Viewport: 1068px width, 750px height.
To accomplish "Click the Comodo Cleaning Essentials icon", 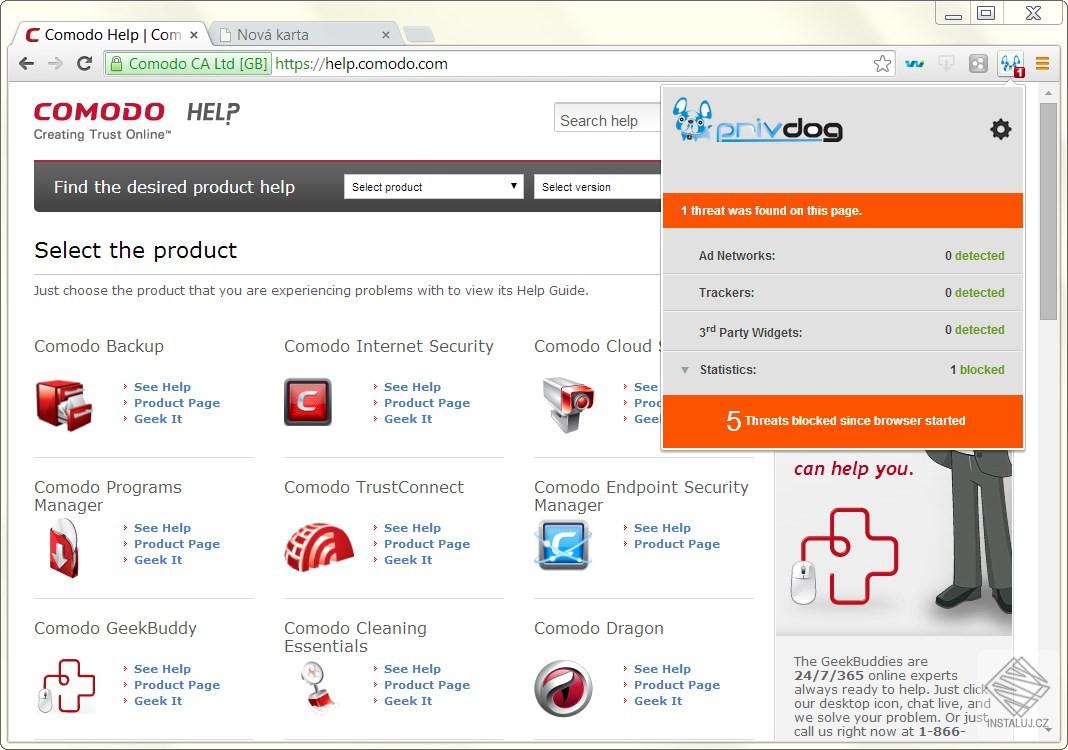I will click(x=318, y=686).
